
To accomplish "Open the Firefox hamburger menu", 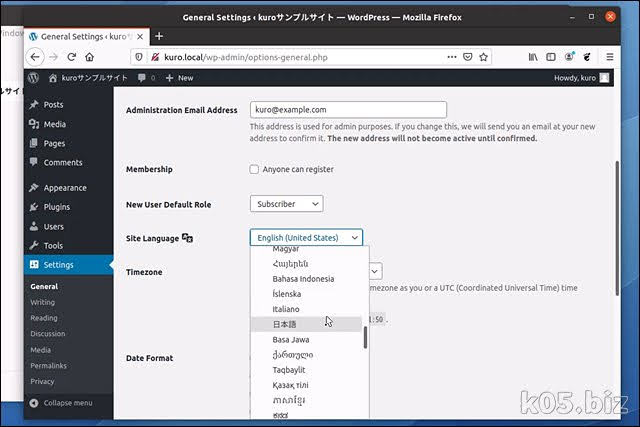I will click(610, 57).
